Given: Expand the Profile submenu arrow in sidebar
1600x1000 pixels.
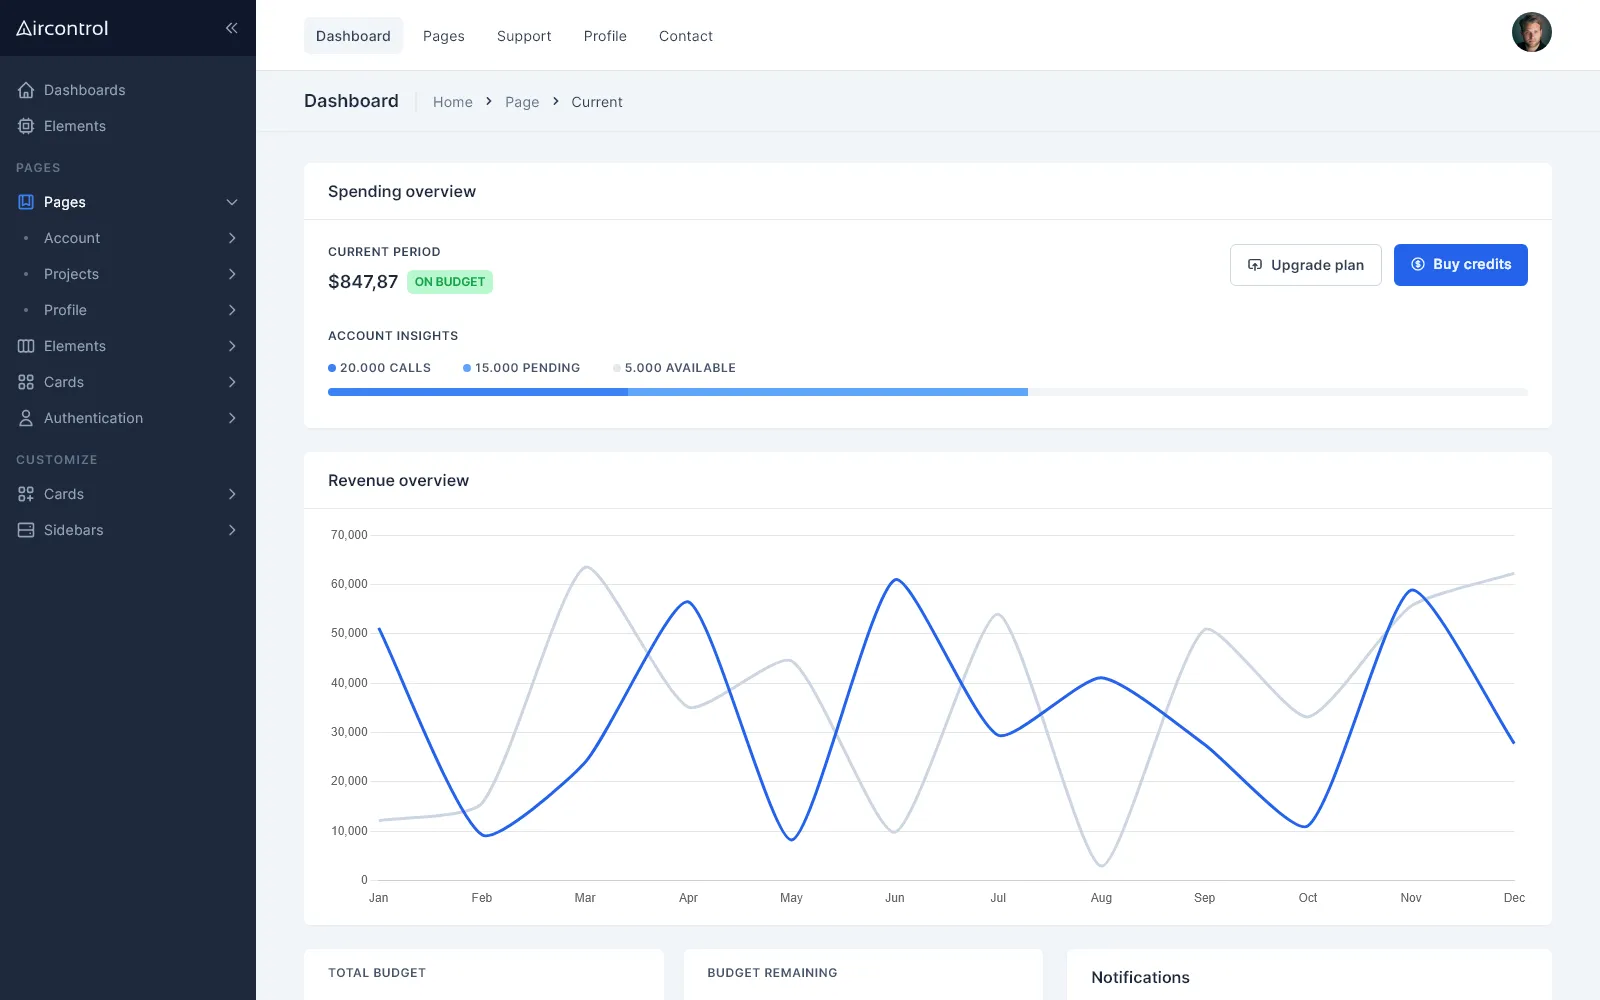Looking at the screenshot, I should pos(232,310).
